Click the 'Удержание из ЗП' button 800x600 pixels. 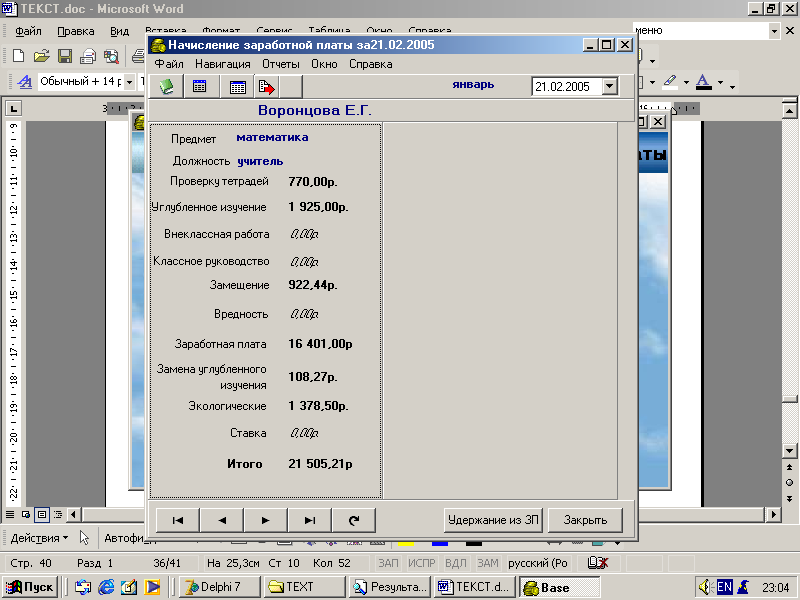(493, 520)
